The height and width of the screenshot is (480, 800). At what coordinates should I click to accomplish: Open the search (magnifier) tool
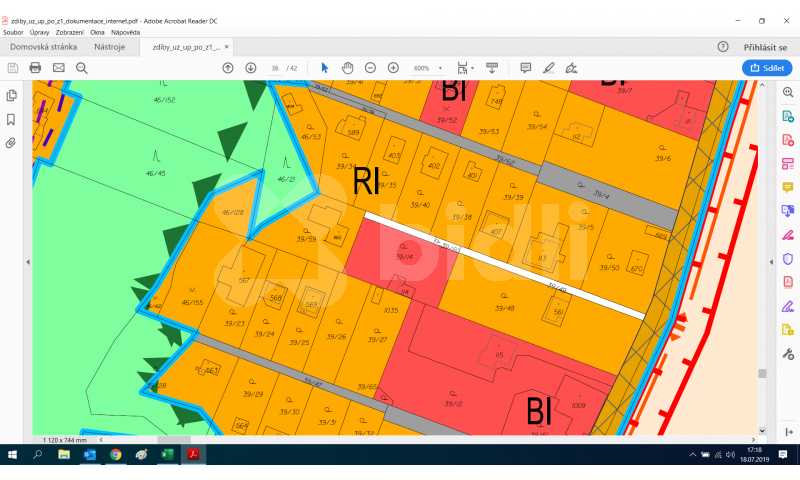click(82, 68)
